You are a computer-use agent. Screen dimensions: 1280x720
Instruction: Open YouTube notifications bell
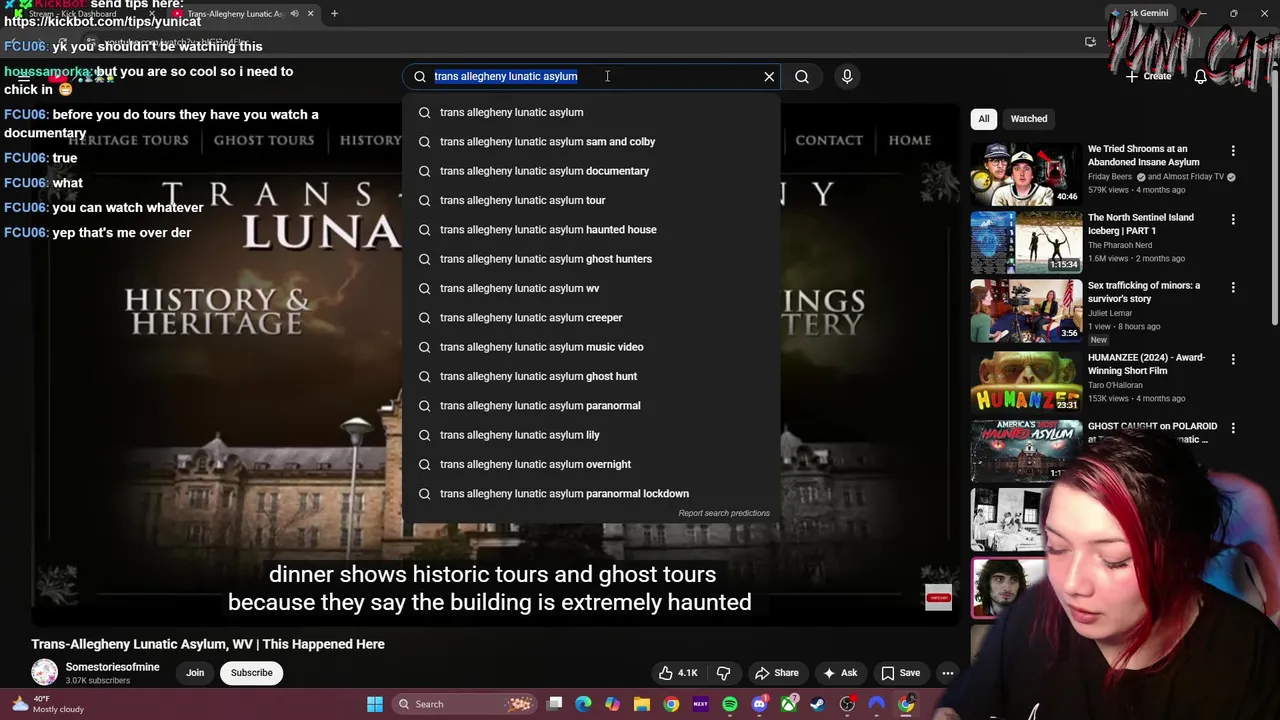1201,76
